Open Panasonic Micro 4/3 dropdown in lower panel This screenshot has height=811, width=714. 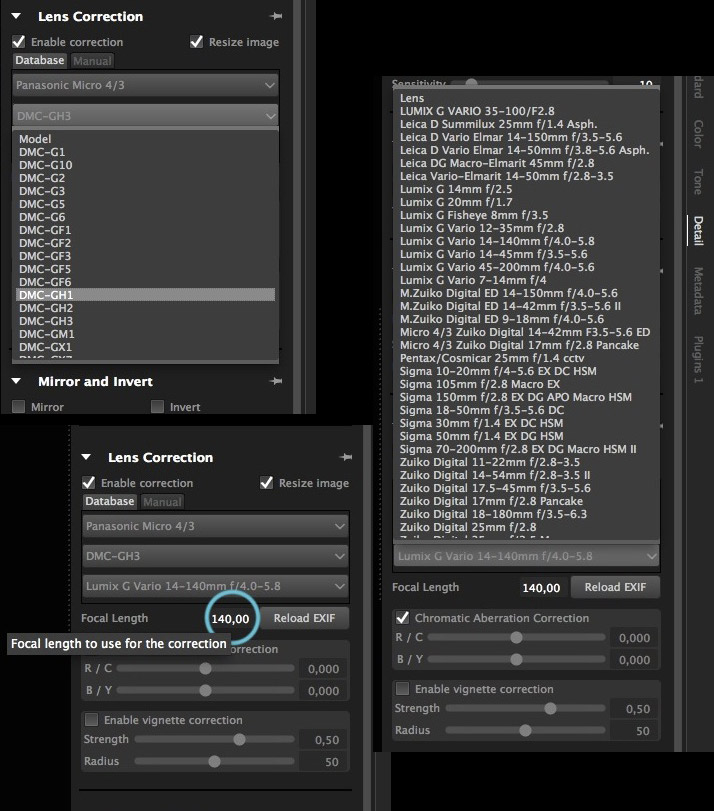click(x=215, y=527)
